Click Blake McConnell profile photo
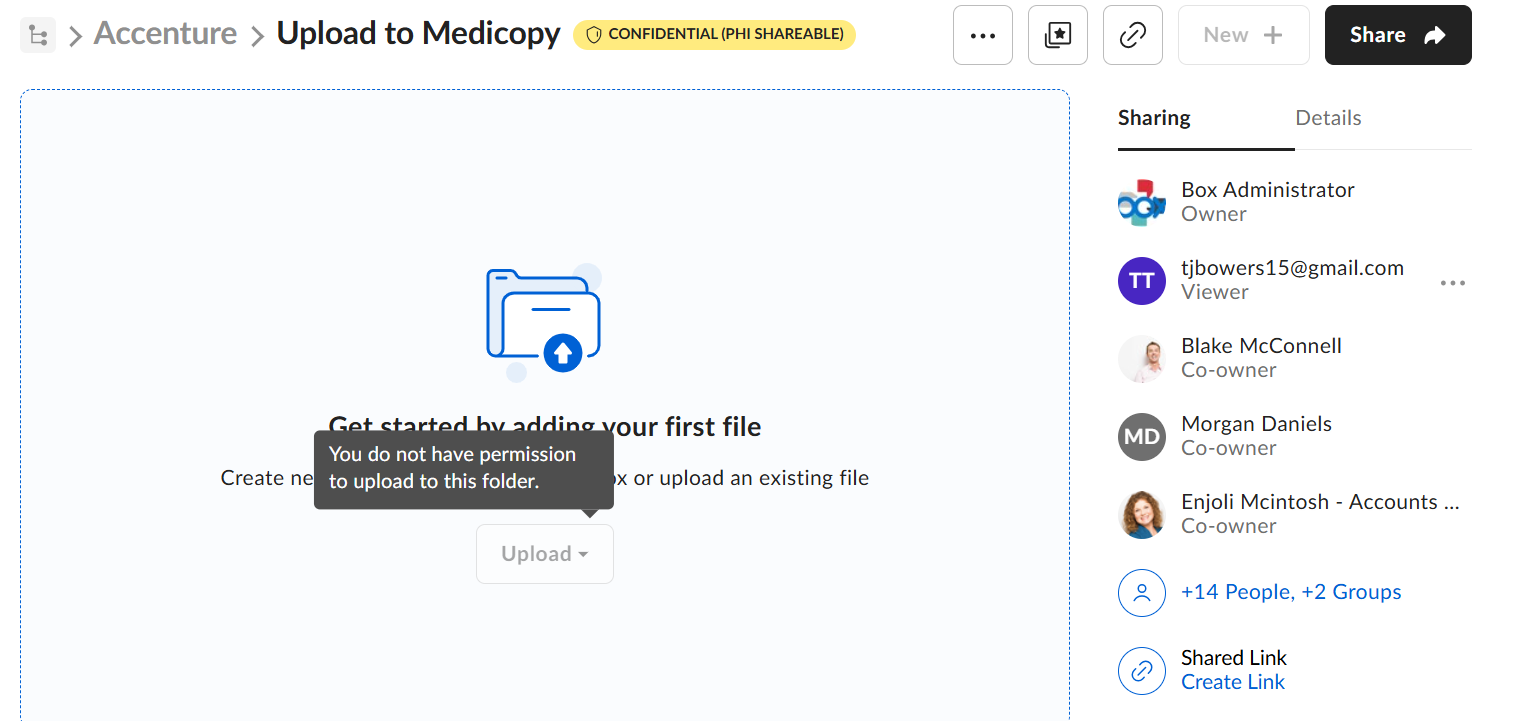 1142,358
